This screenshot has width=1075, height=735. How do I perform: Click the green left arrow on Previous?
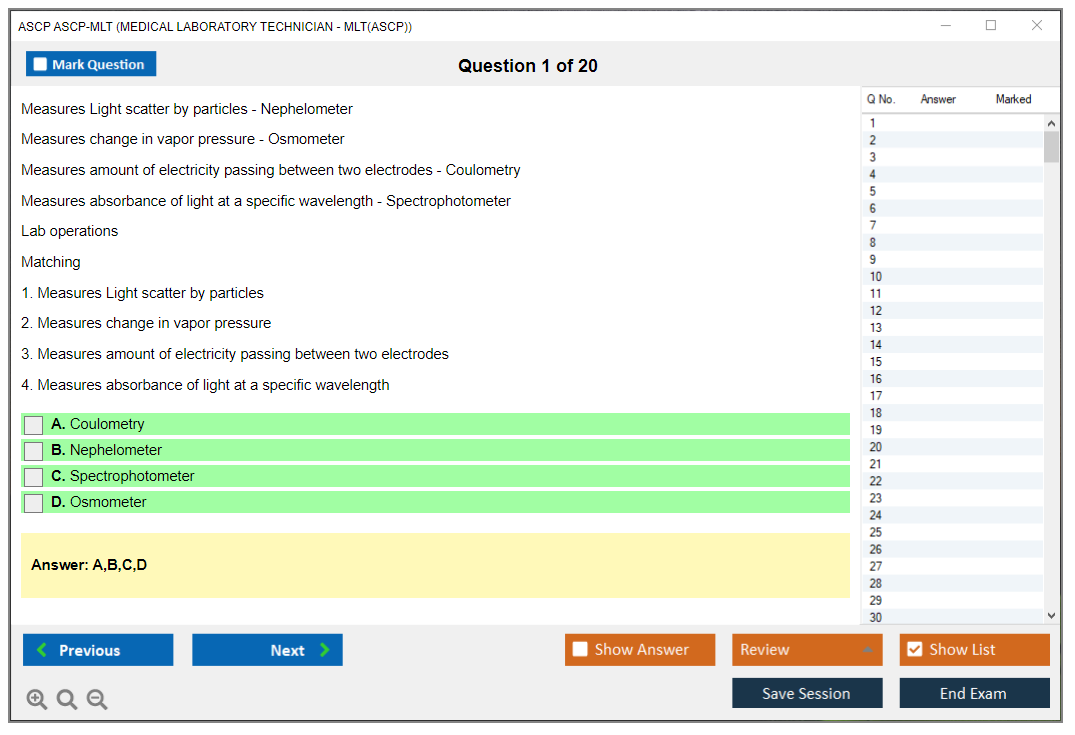pos(41,650)
